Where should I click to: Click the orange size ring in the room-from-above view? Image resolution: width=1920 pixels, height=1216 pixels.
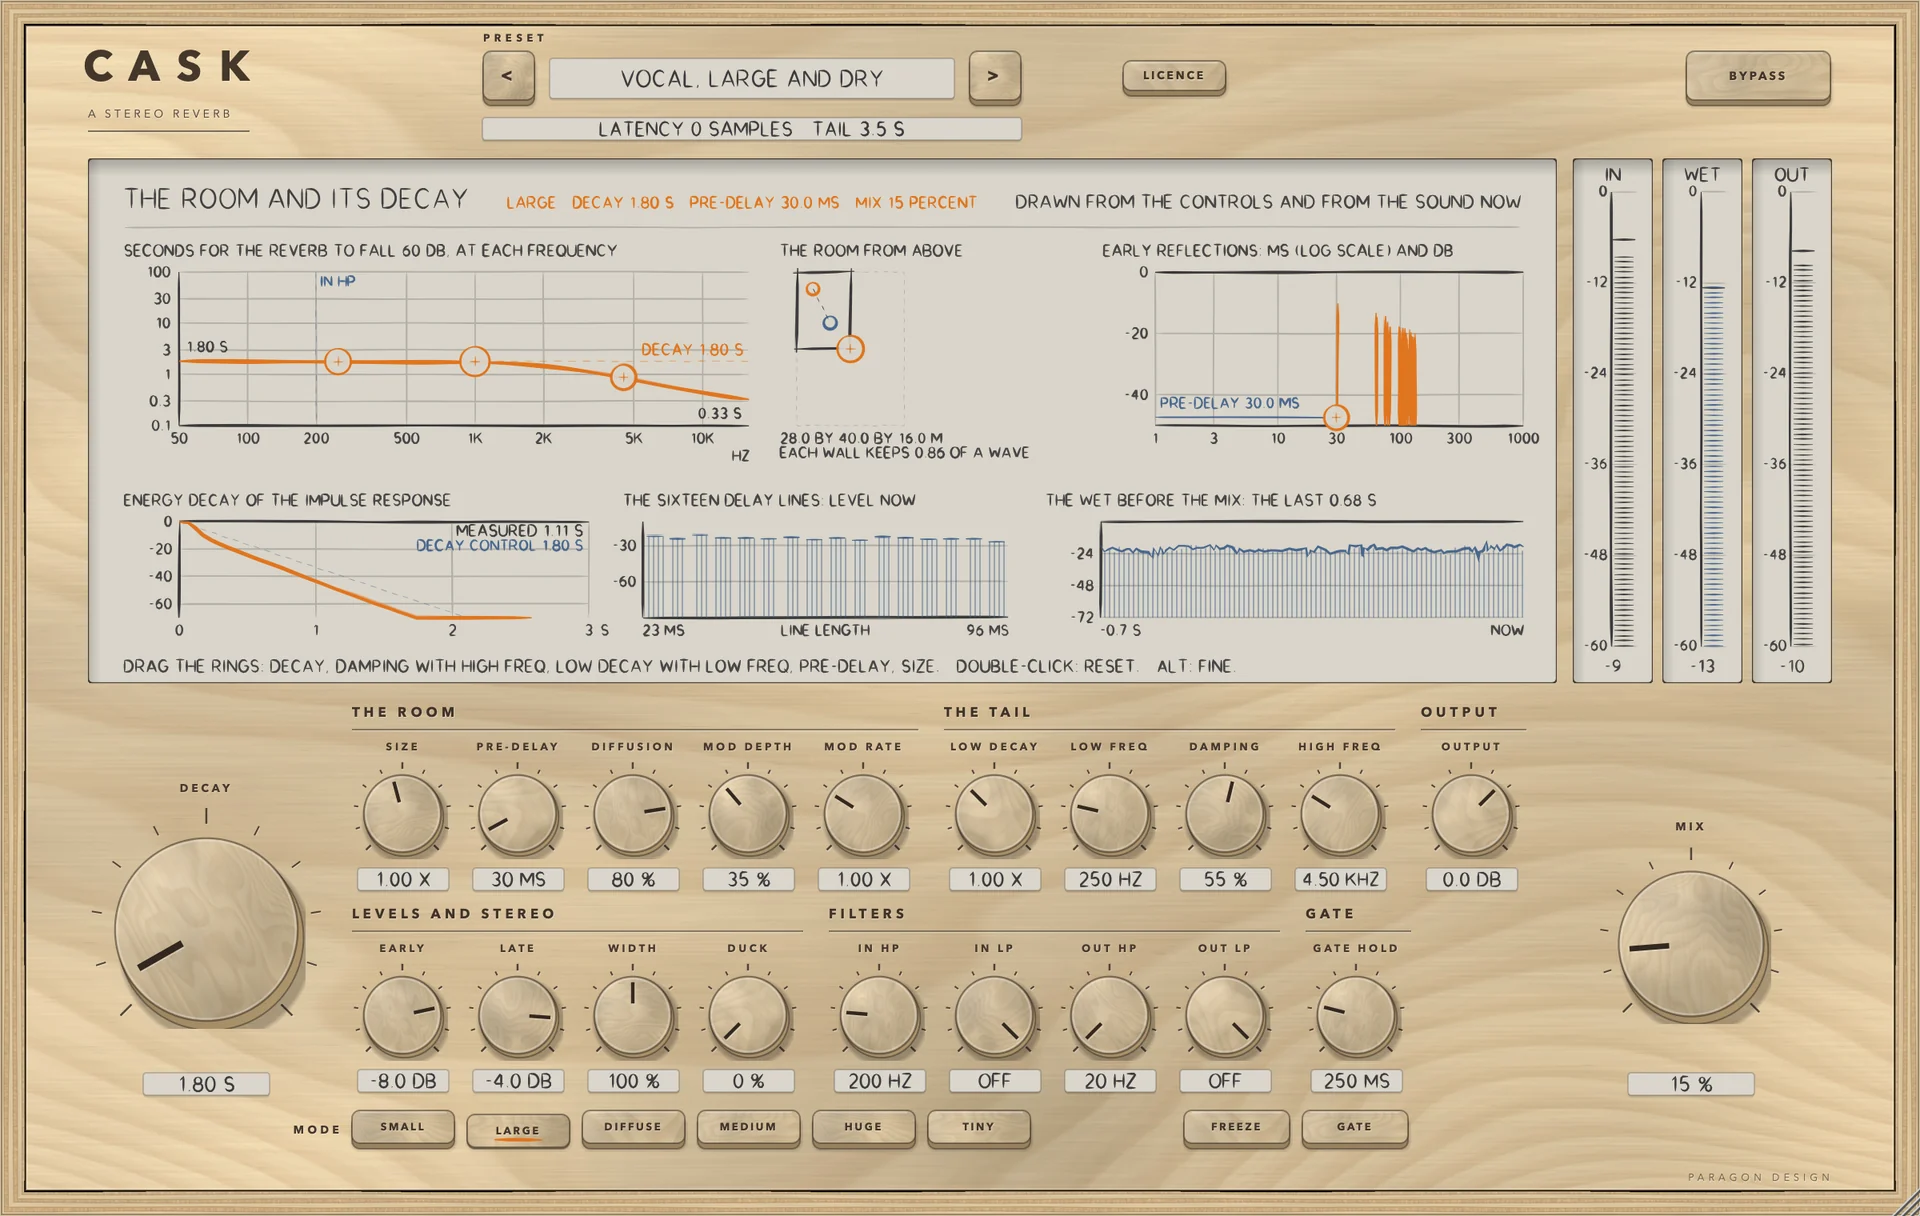pyautogui.click(x=850, y=349)
